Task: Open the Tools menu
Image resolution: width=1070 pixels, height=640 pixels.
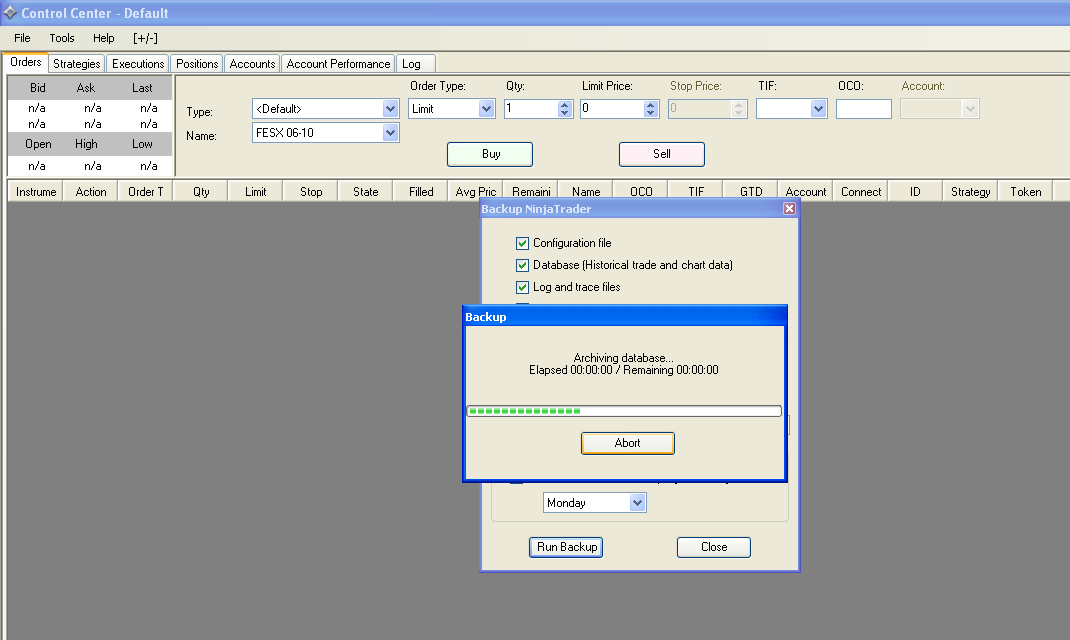Action: pos(62,38)
